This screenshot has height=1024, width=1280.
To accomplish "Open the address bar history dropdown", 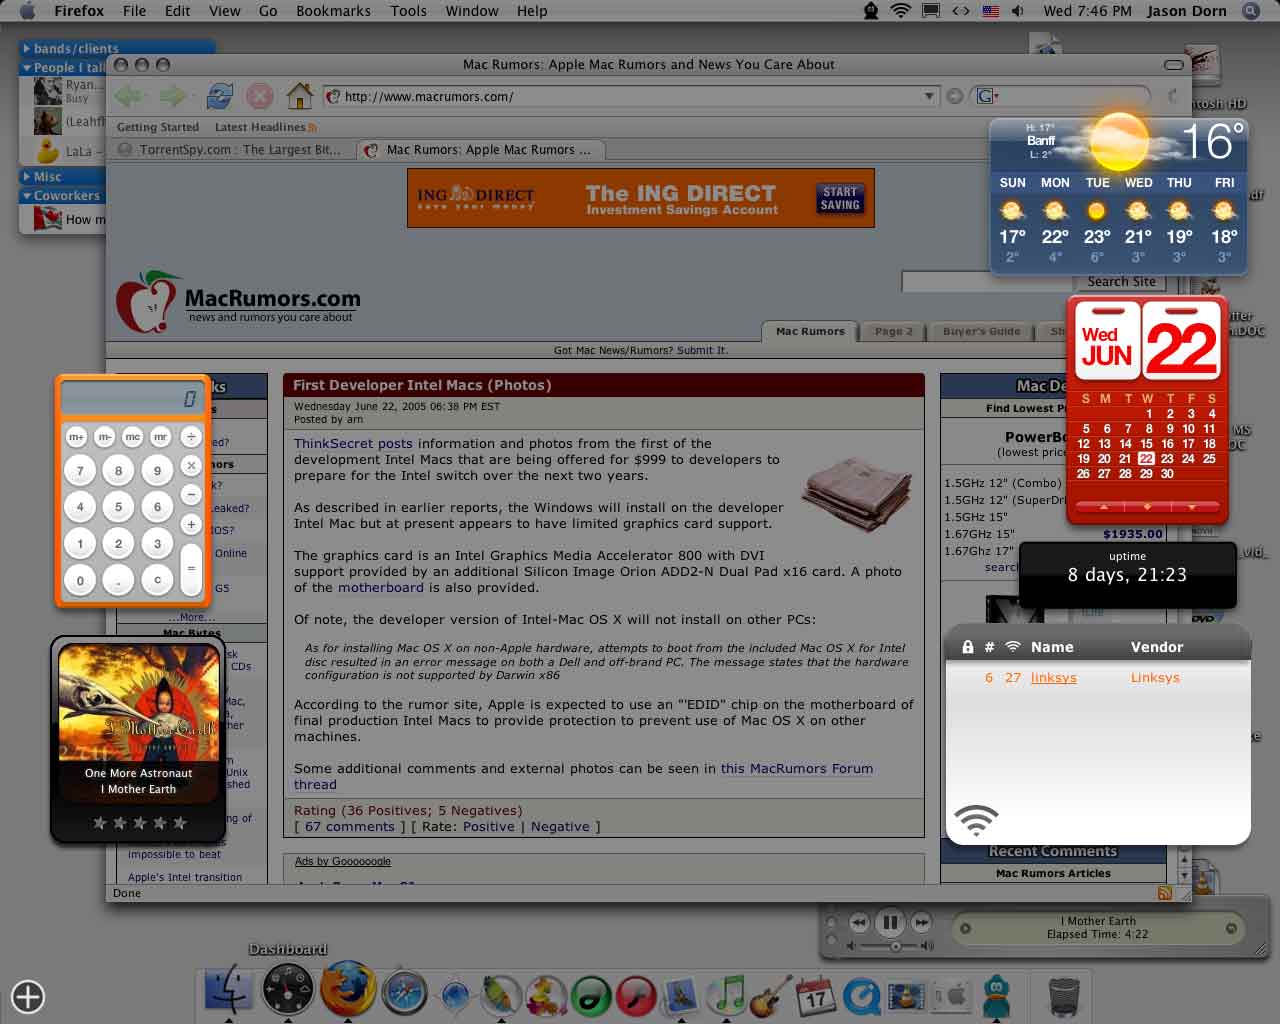I will [929, 96].
